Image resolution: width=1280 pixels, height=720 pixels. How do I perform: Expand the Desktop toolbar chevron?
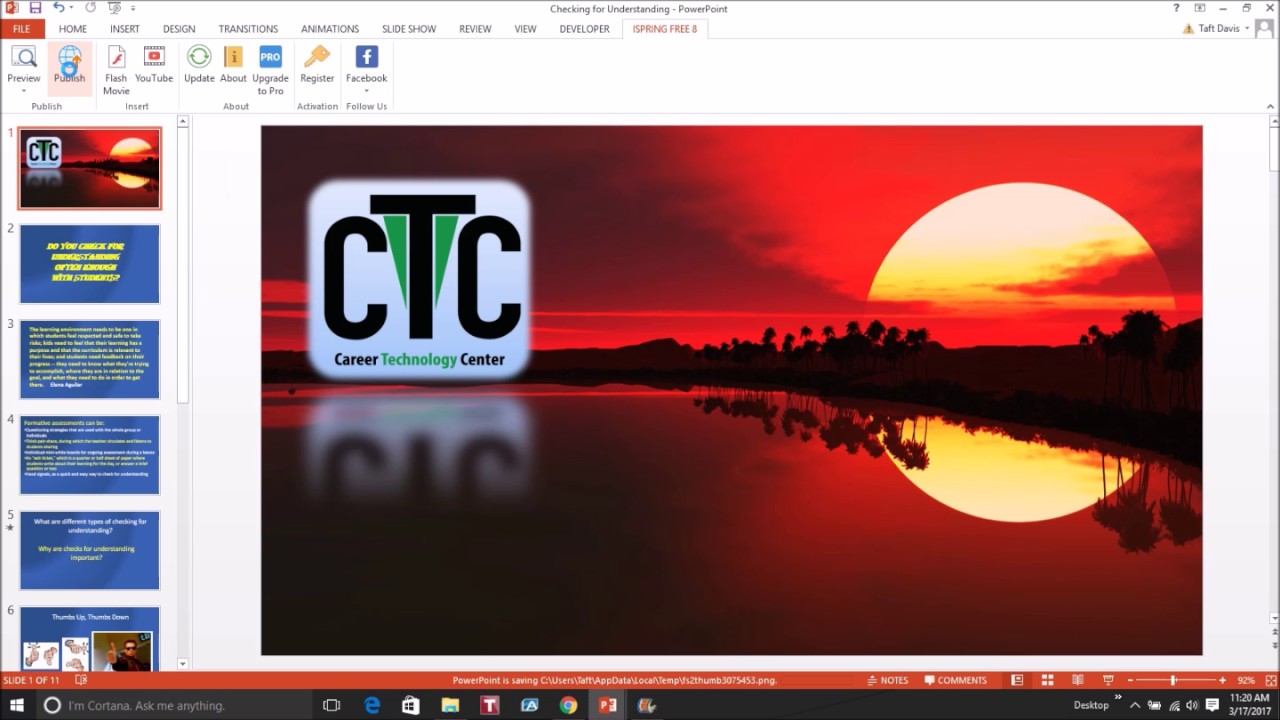pyautogui.click(x=1118, y=698)
